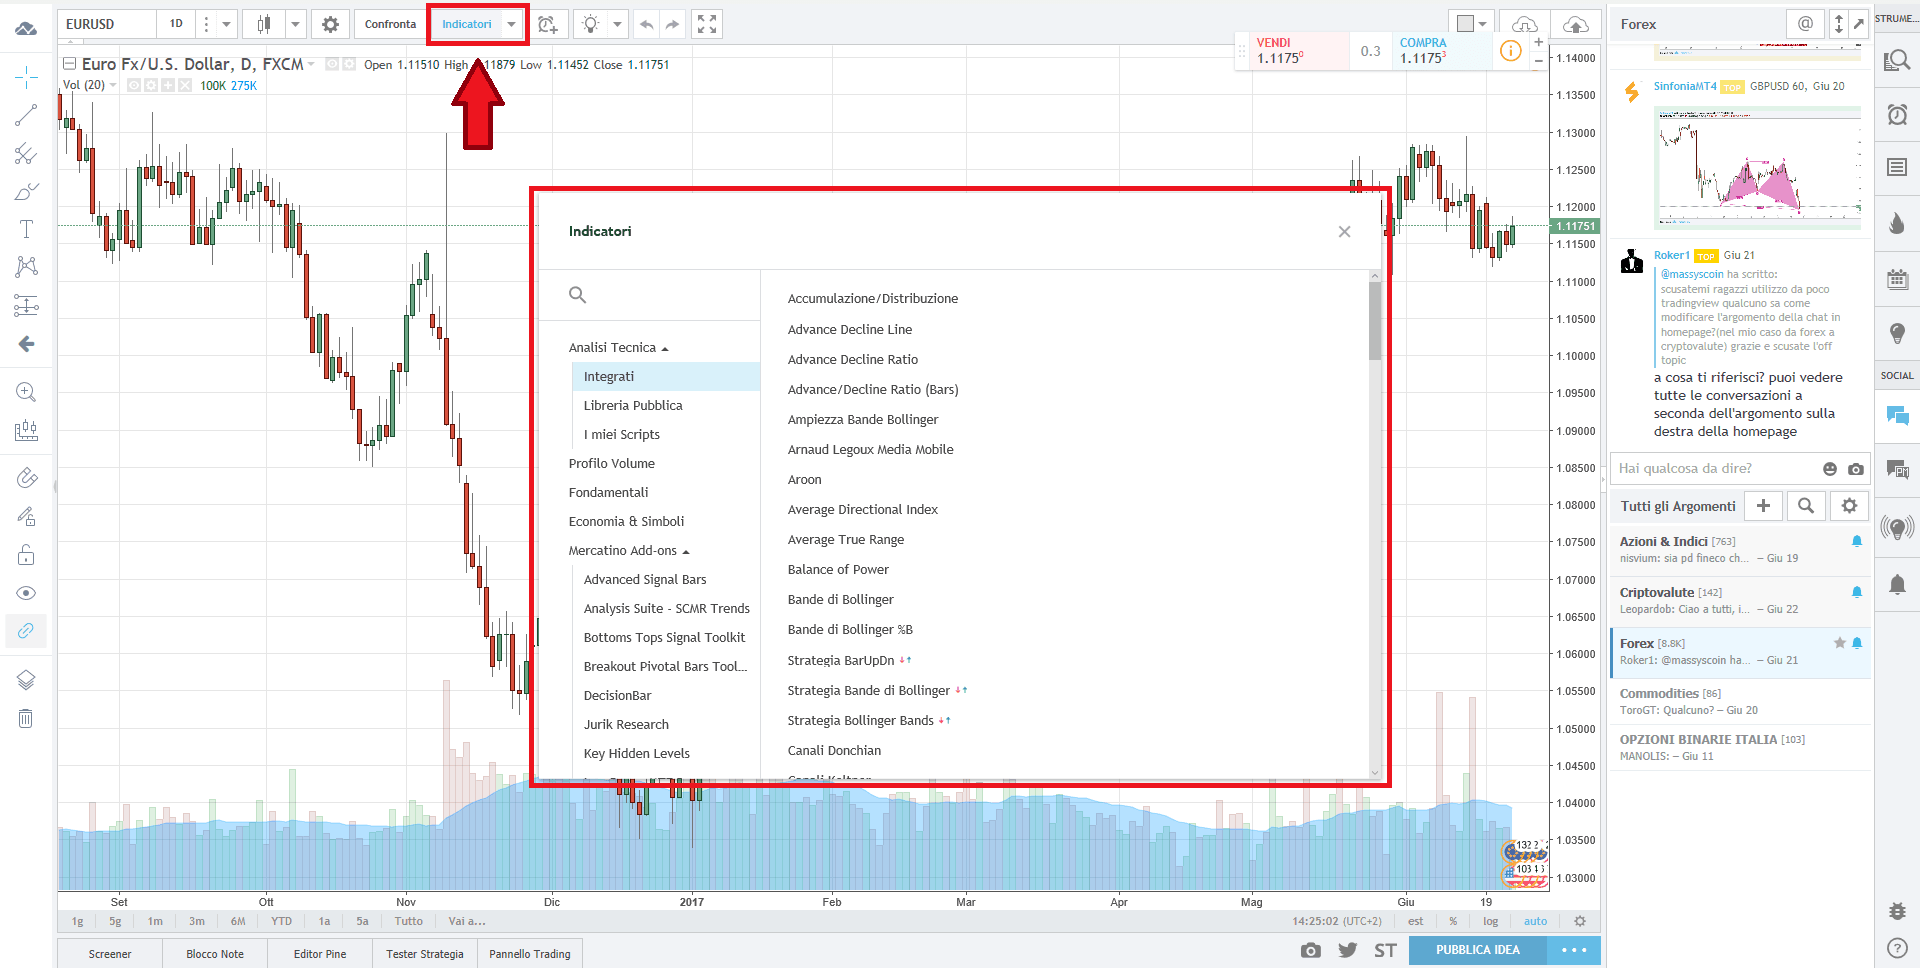Select I miei Scripts category
Screen dimensions: 1920x968
622,434
